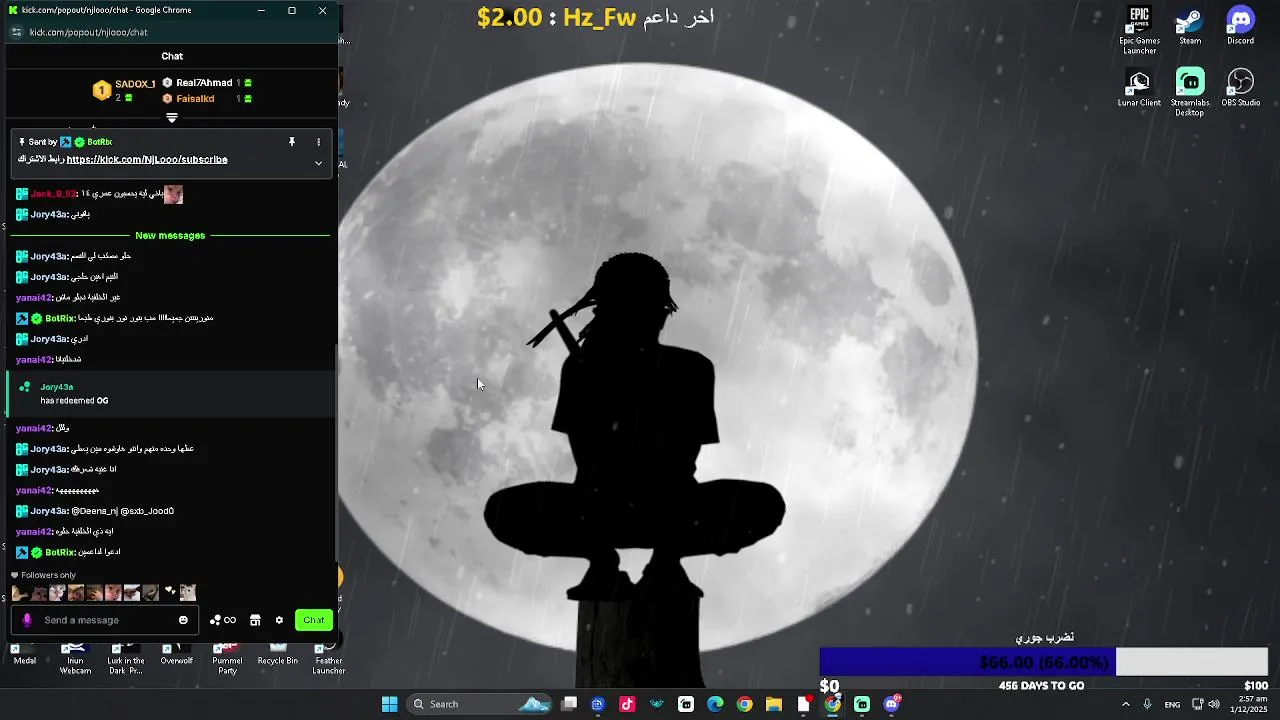
Task: Select the Overwolf desktop shortcut
Action: [x=176, y=656]
